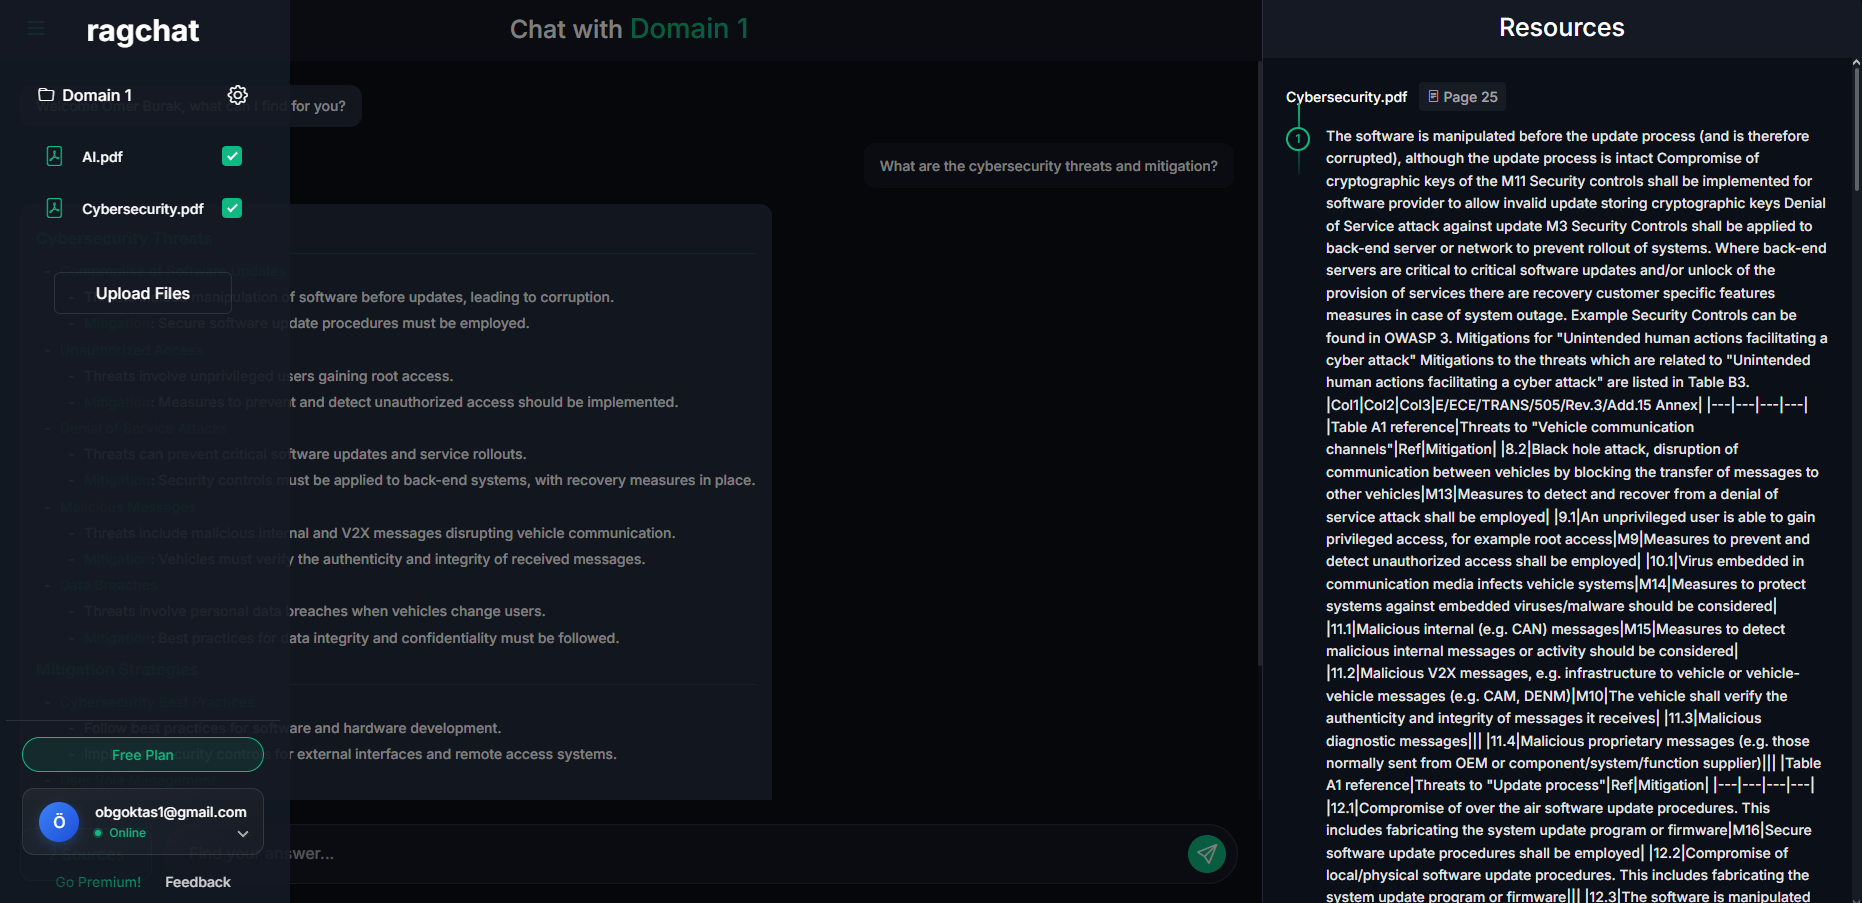Click the Online status indicator
This screenshot has height=903, width=1862.
[120, 833]
